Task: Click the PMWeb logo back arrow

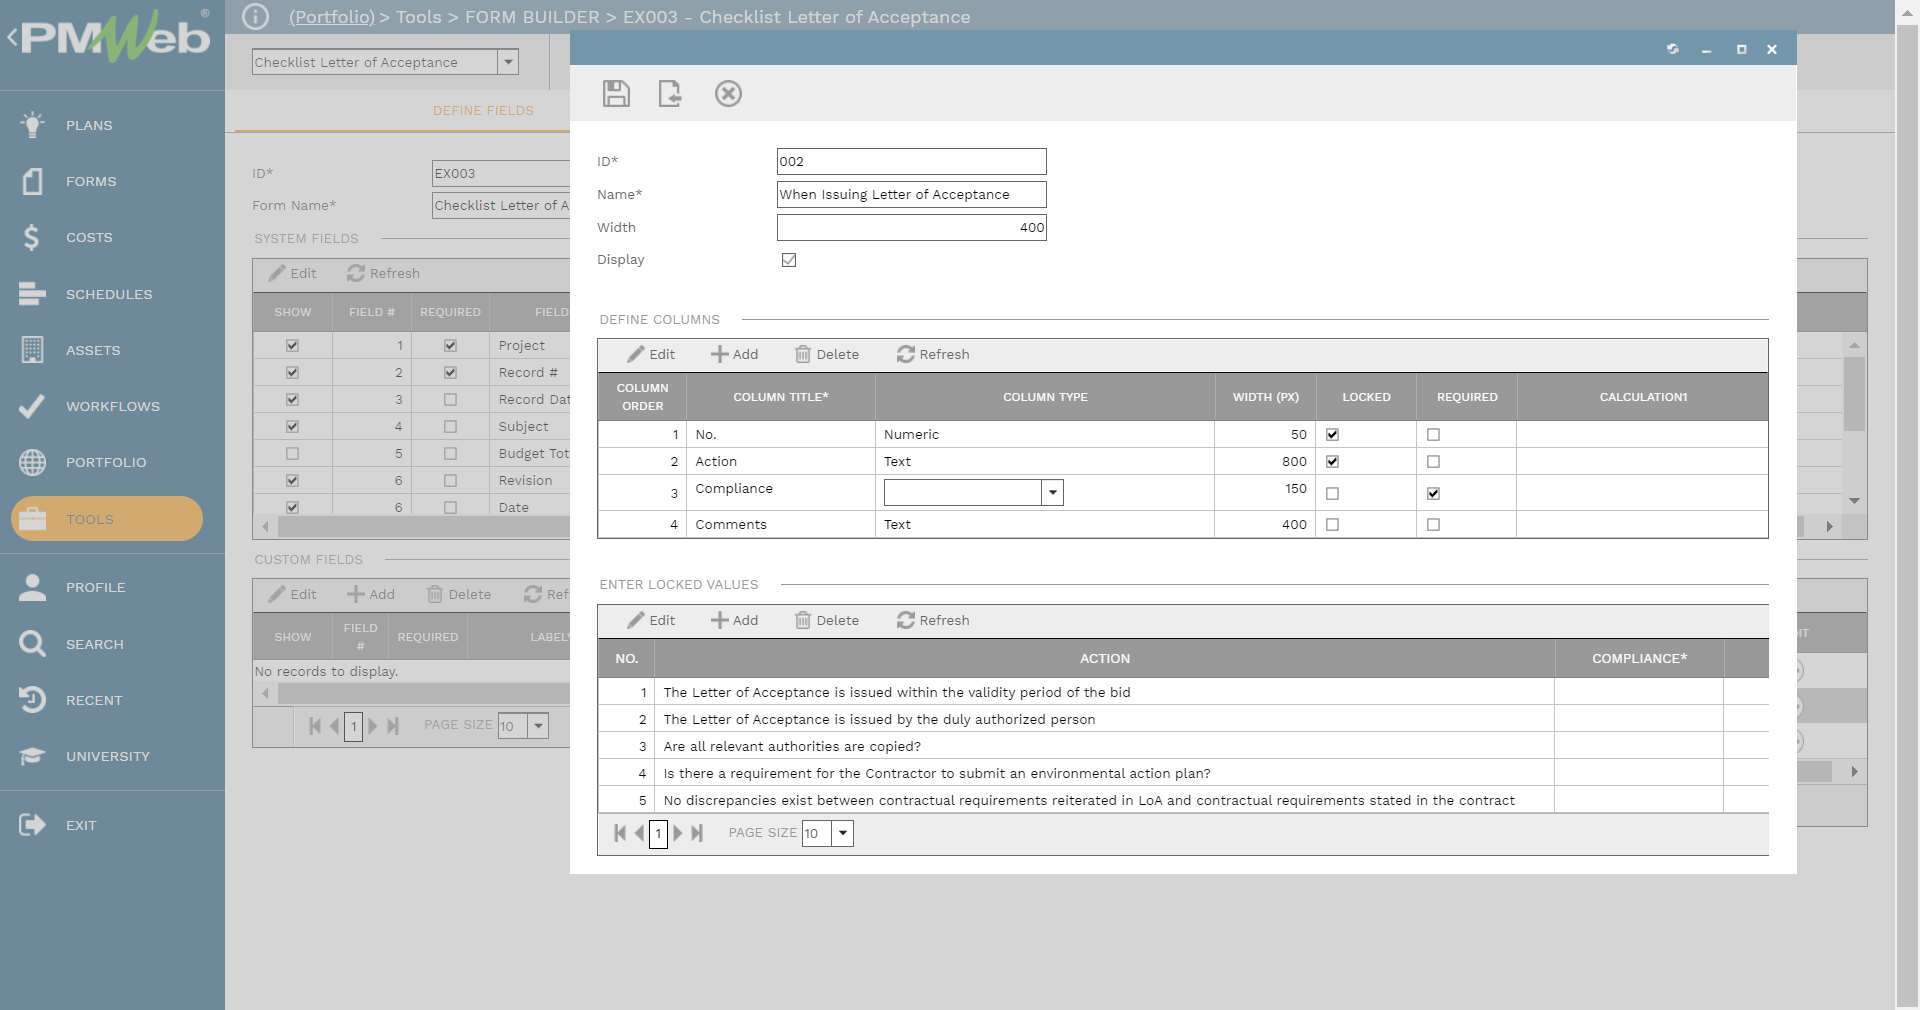Action: (x=12, y=38)
